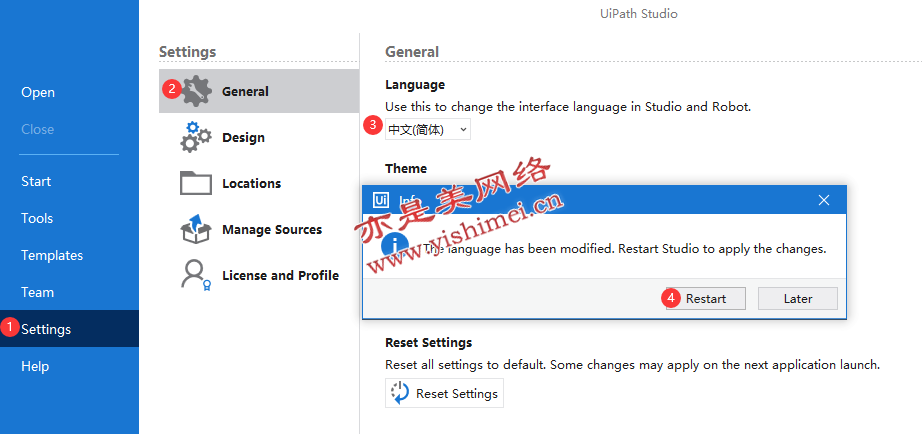
Task: Click Later to postpone restart
Action: coord(798,298)
